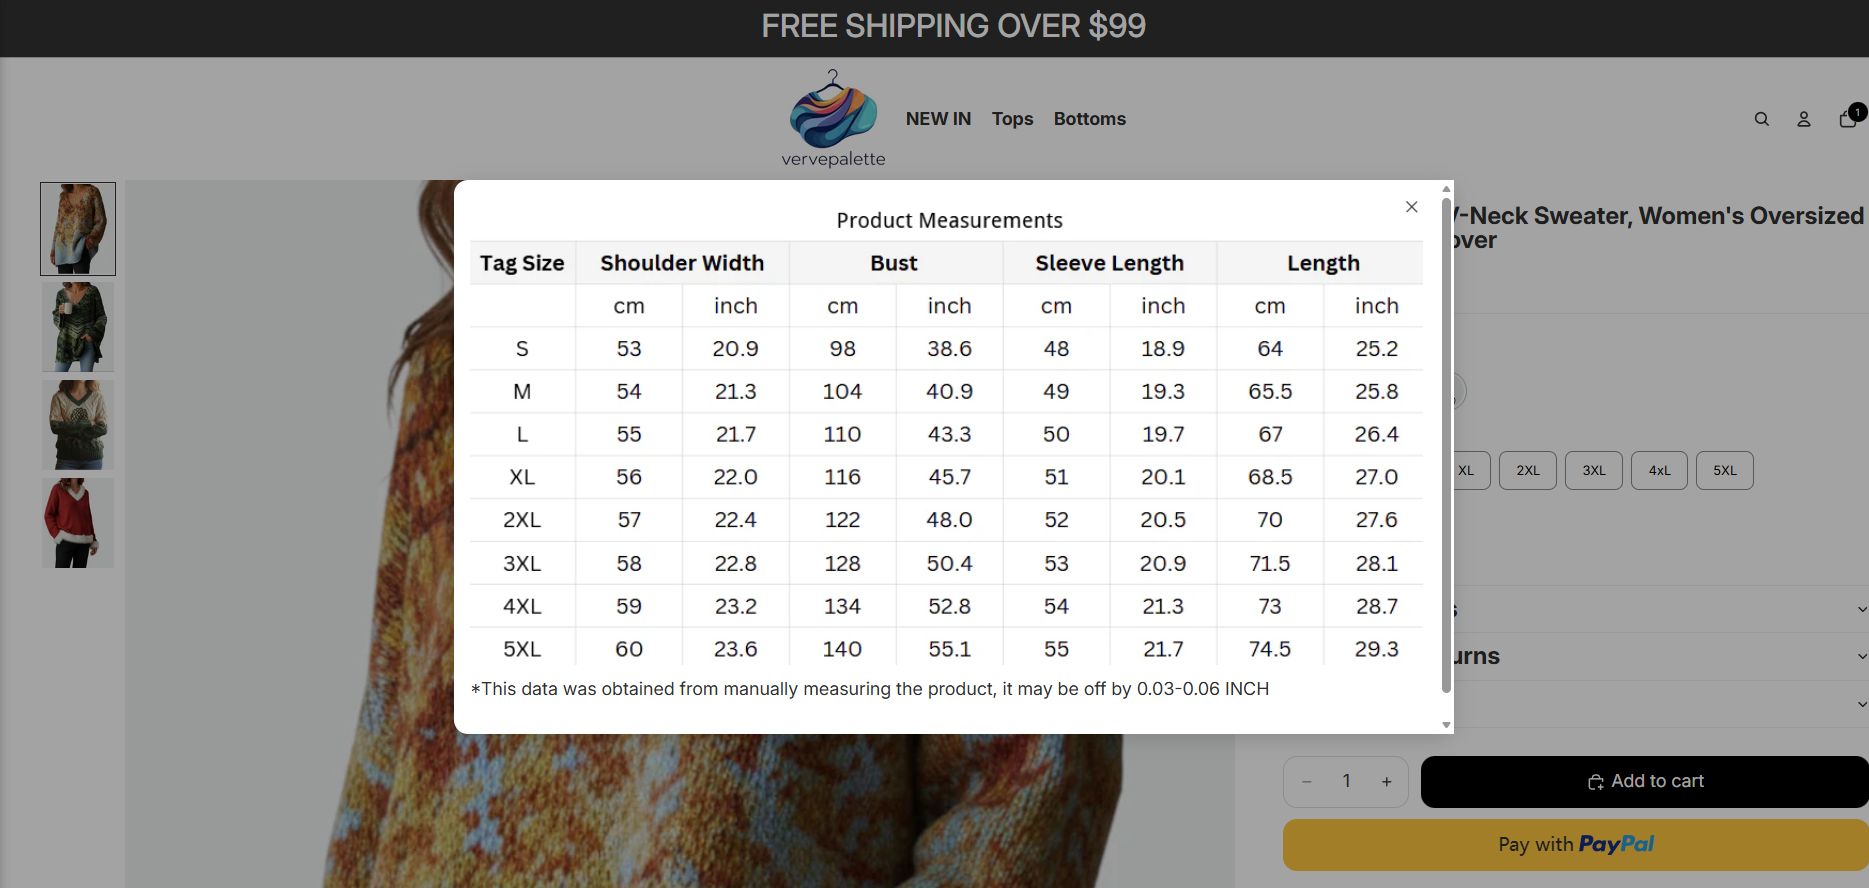The image size is (1869, 888).
Task: Close the Product Measurements popup
Action: tap(1411, 207)
